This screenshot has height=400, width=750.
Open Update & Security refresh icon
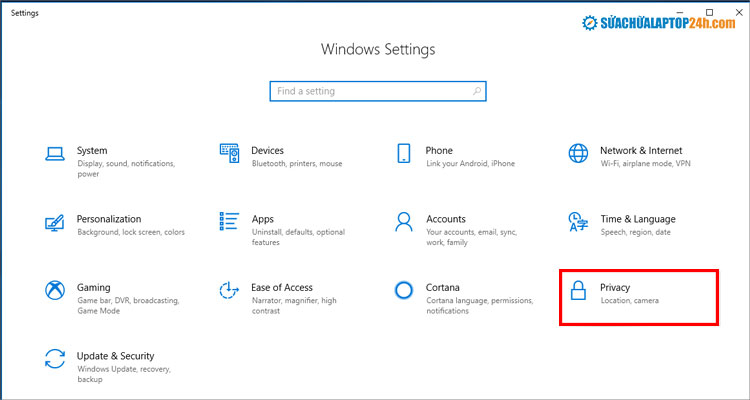55,358
